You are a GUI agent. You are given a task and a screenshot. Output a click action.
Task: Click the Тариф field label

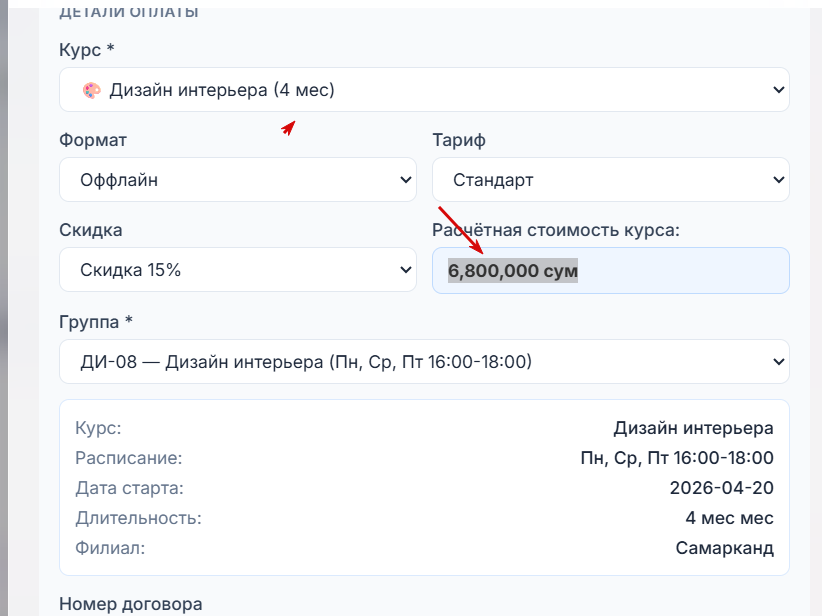(x=459, y=140)
